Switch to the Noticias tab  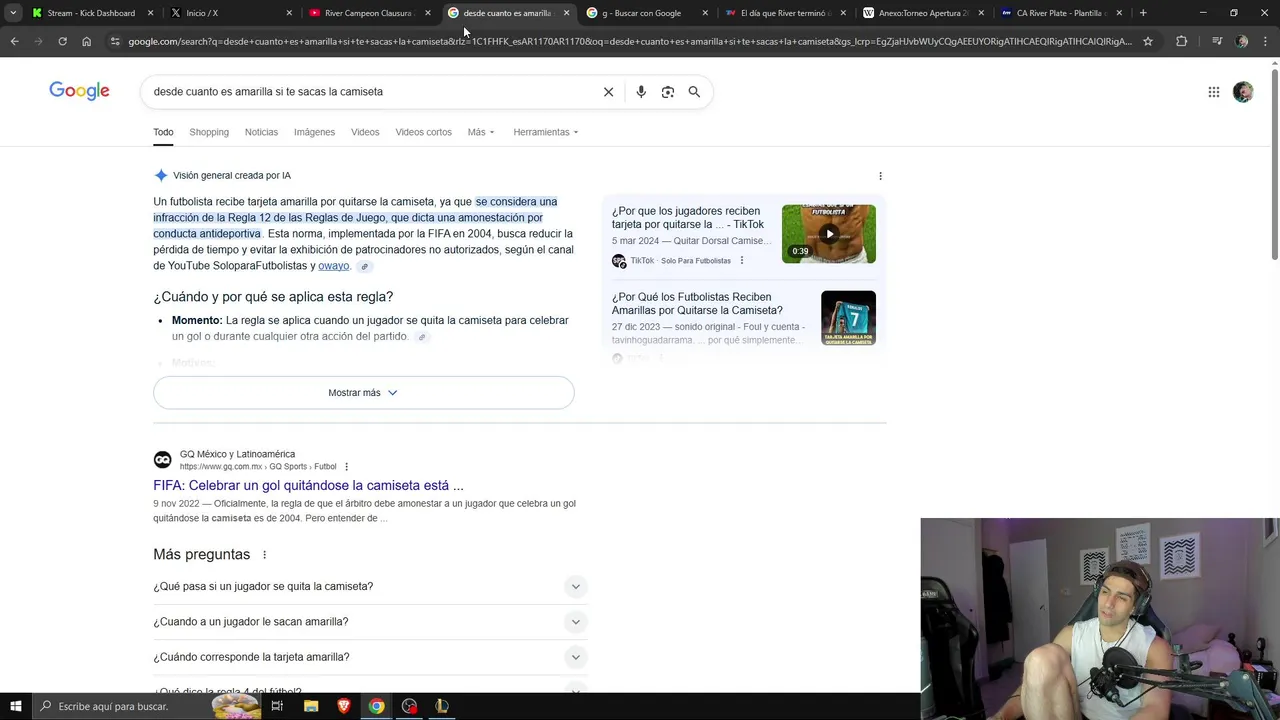click(261, 132)
